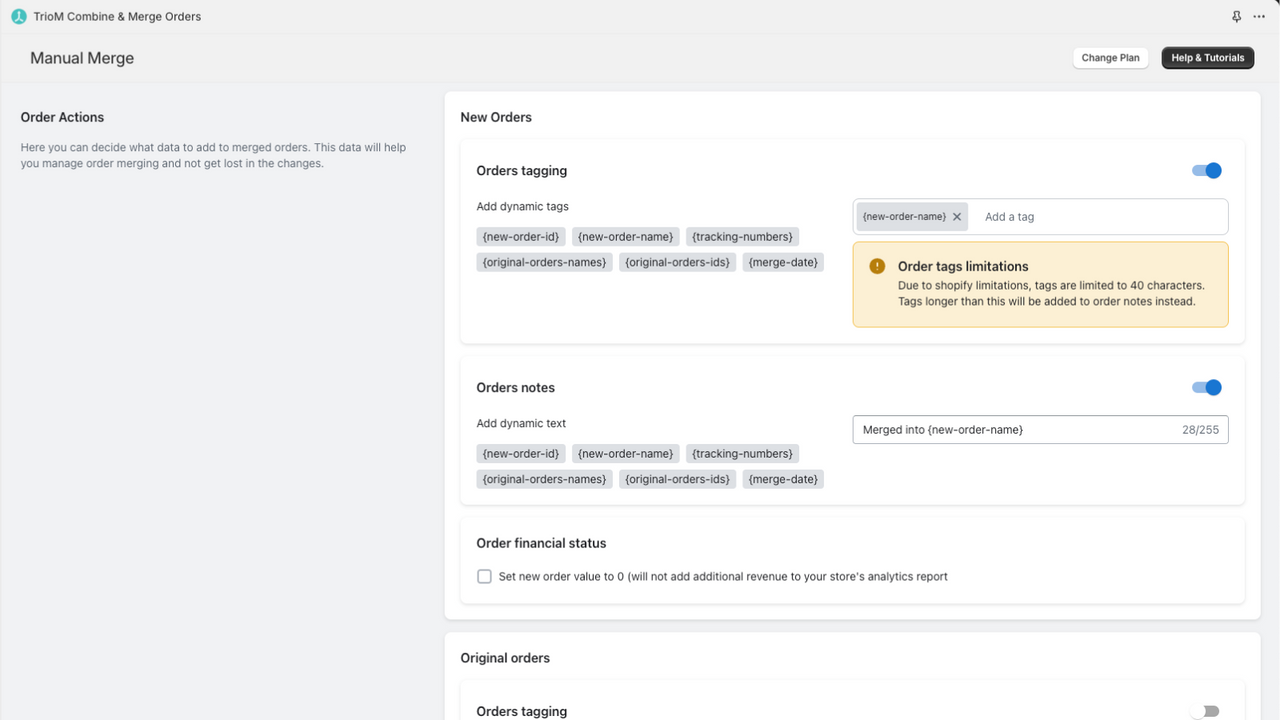Click the warning icon in tags limitations banner
1280x720 pixels.
(877, 266)
